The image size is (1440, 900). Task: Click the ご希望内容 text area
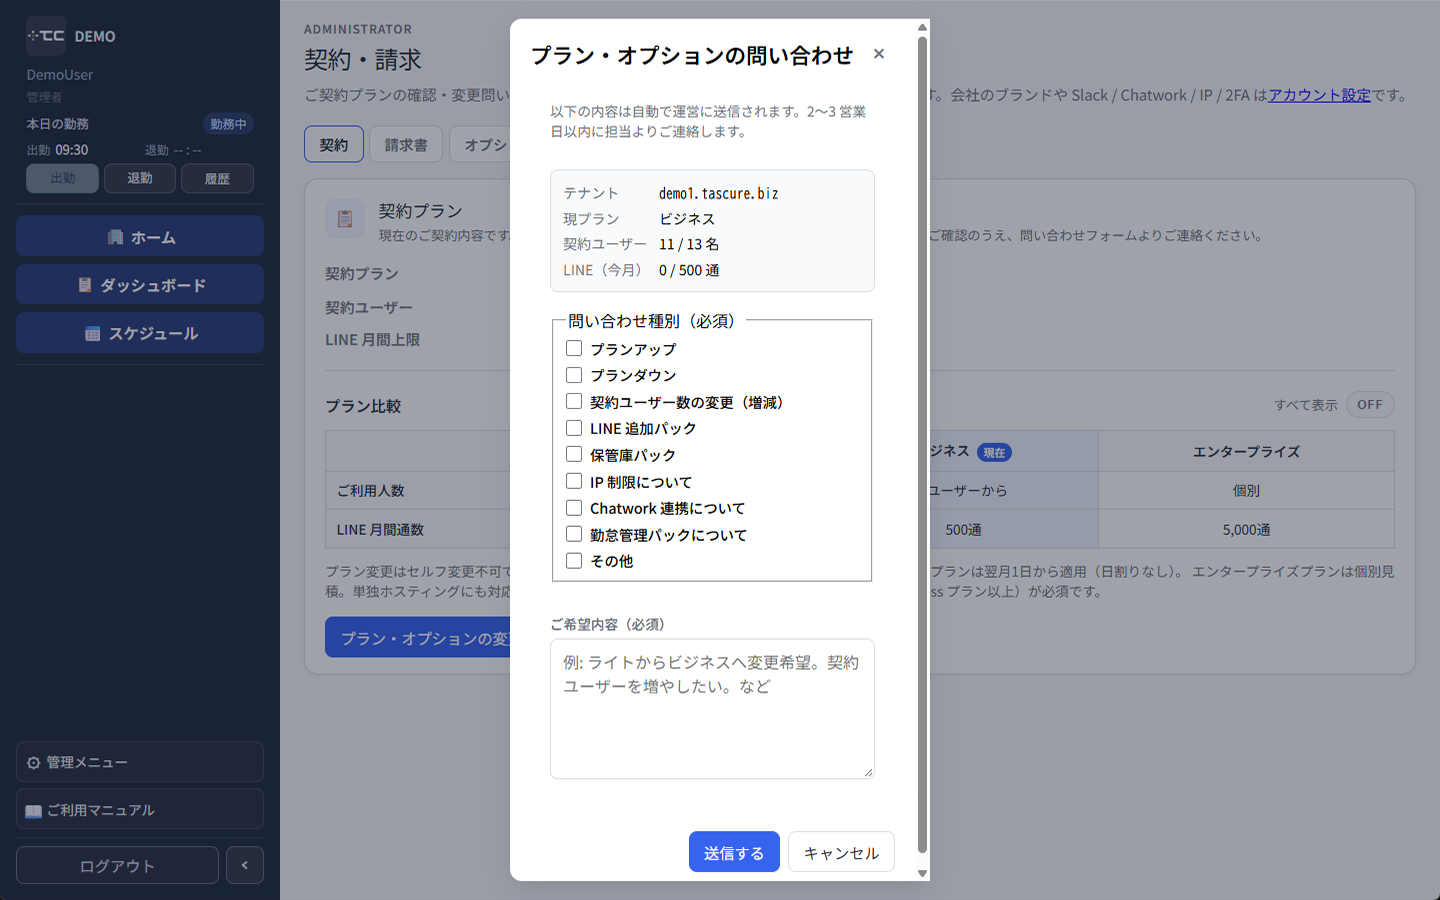click(712, 708)
